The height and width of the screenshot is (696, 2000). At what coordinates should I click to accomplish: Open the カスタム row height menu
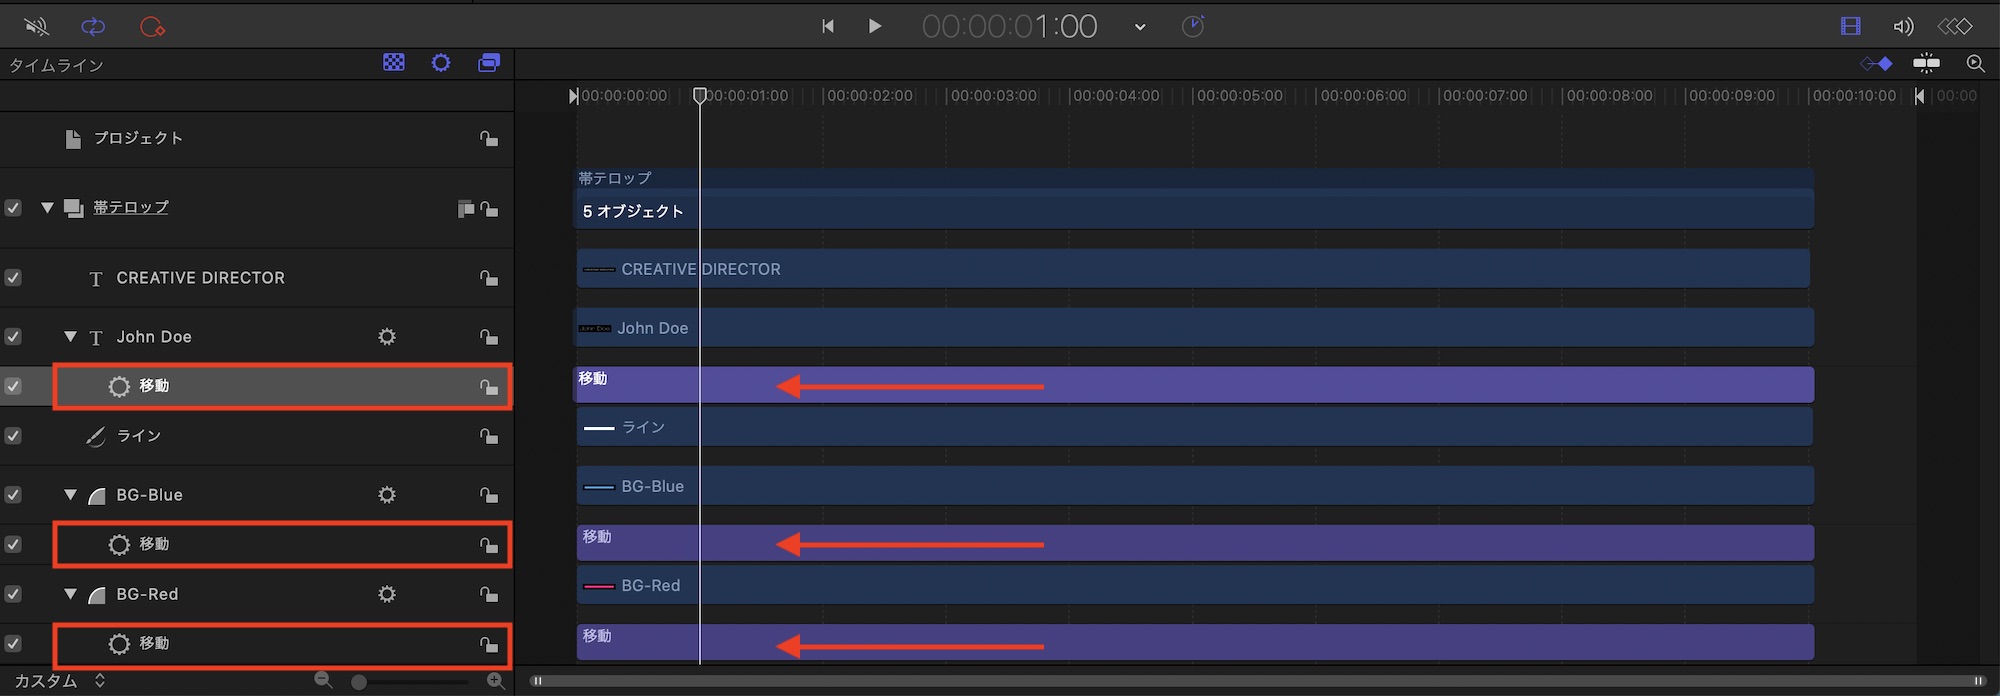click(x=56, y=681)
